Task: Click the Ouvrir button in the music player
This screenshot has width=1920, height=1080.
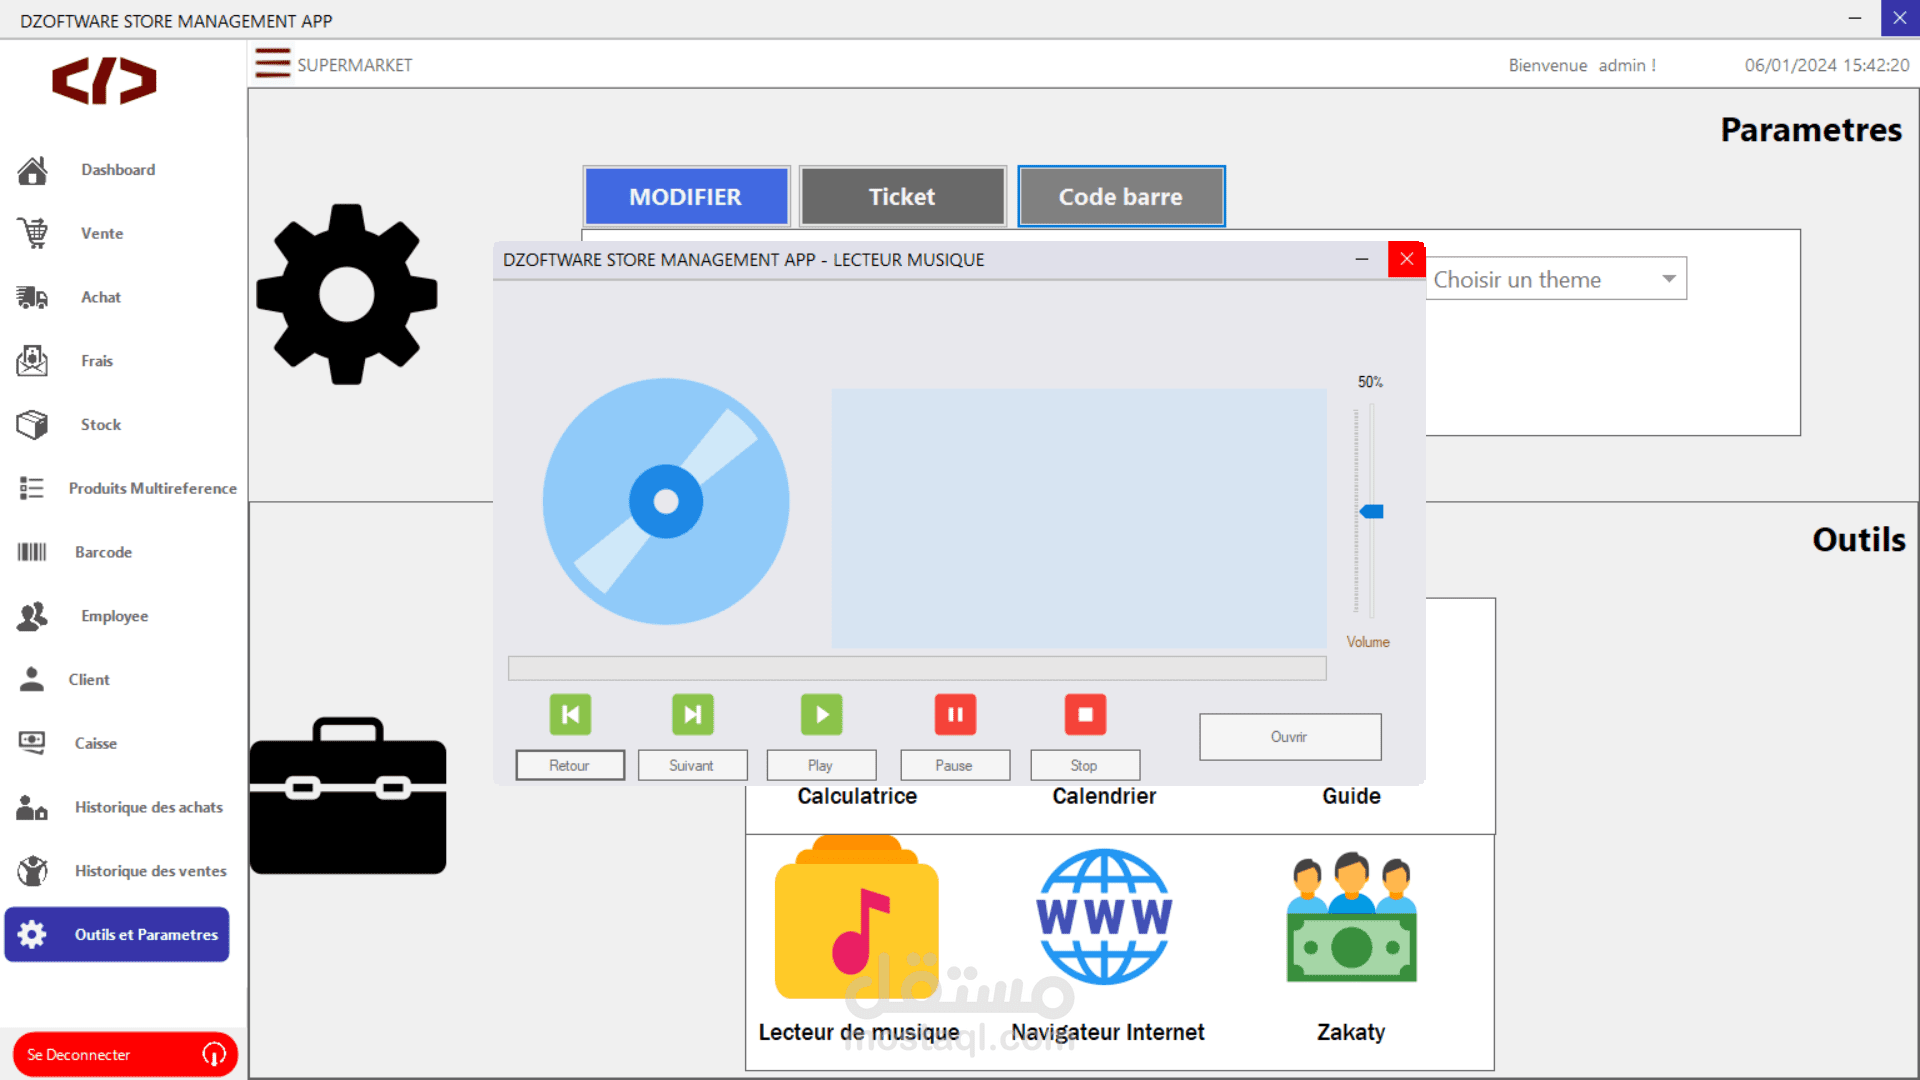Action: click(x=1289, y=737)
